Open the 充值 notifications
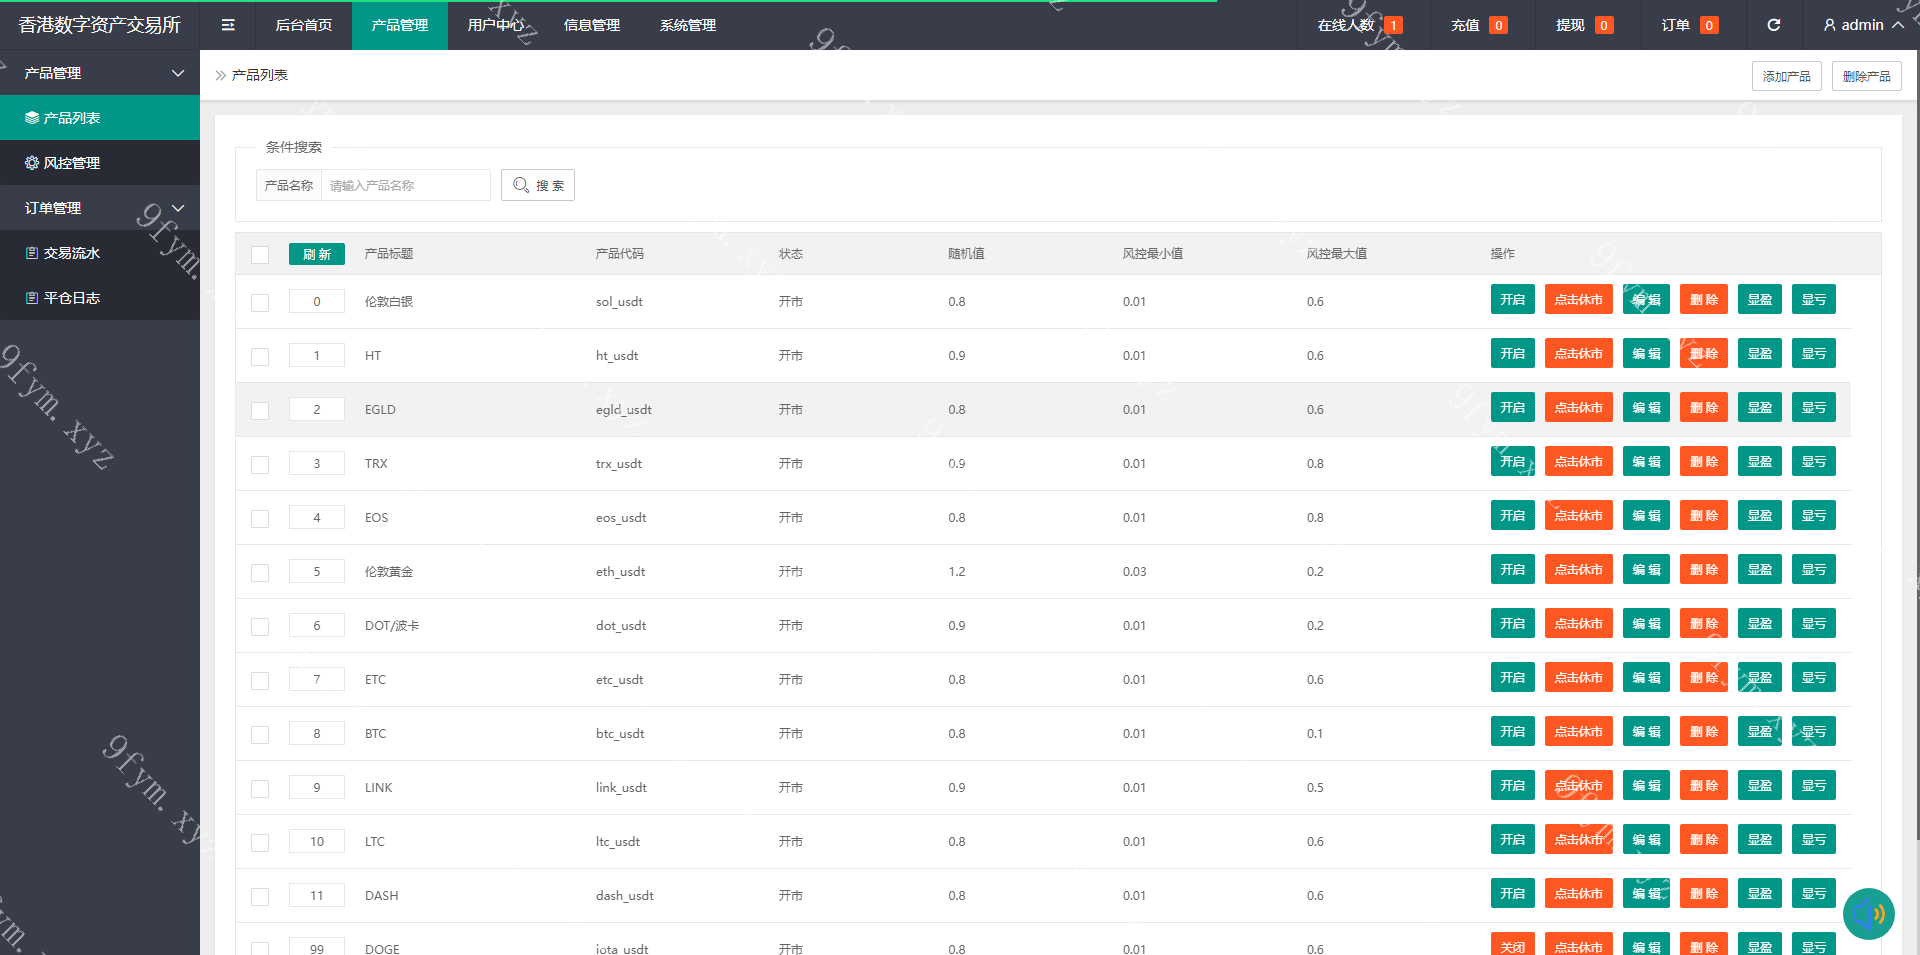 [1479, 25]
